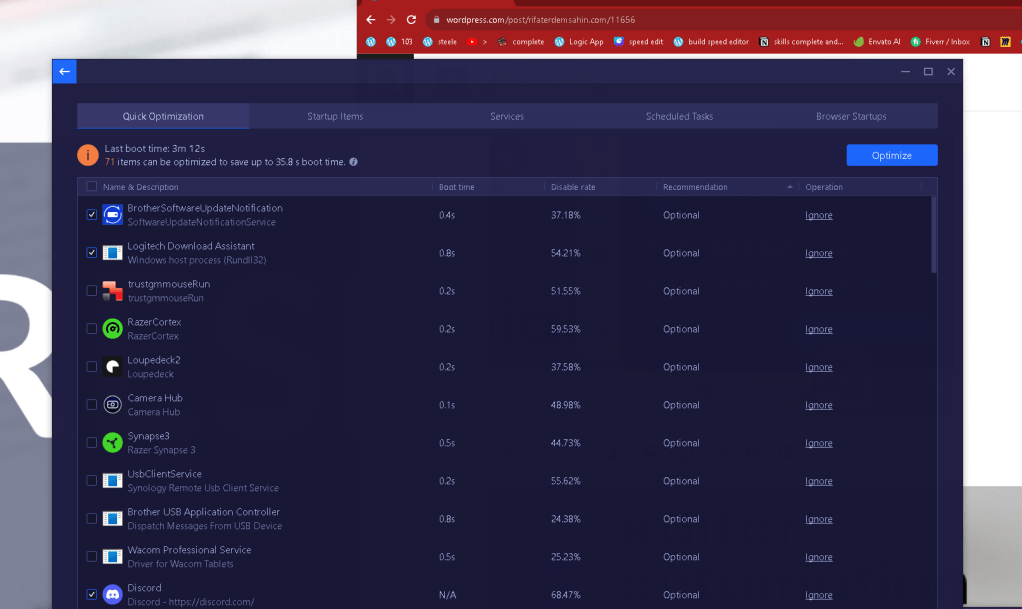The image size is (1022, 609).
Task: Click the Discord icon
Action: (112, 594)
